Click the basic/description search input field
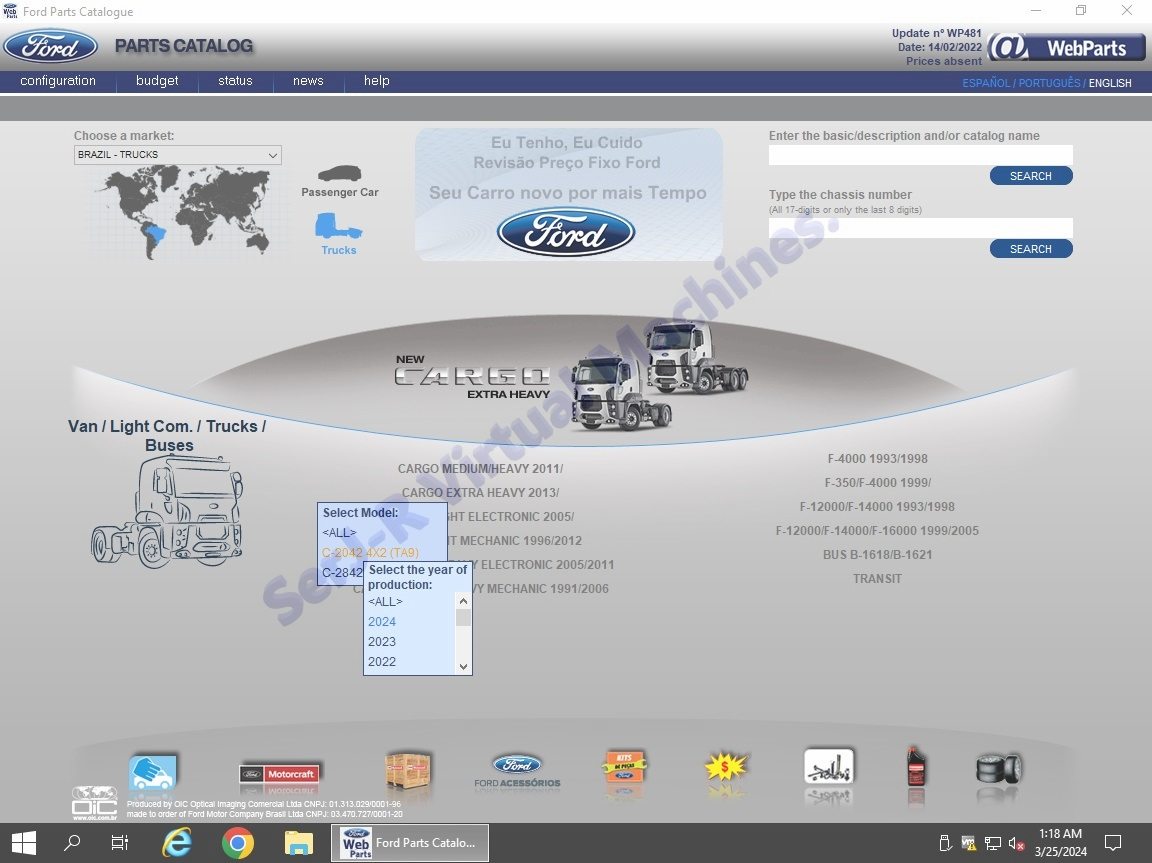The height and width of the screenshot is (863, 1152). pos(921,155)
